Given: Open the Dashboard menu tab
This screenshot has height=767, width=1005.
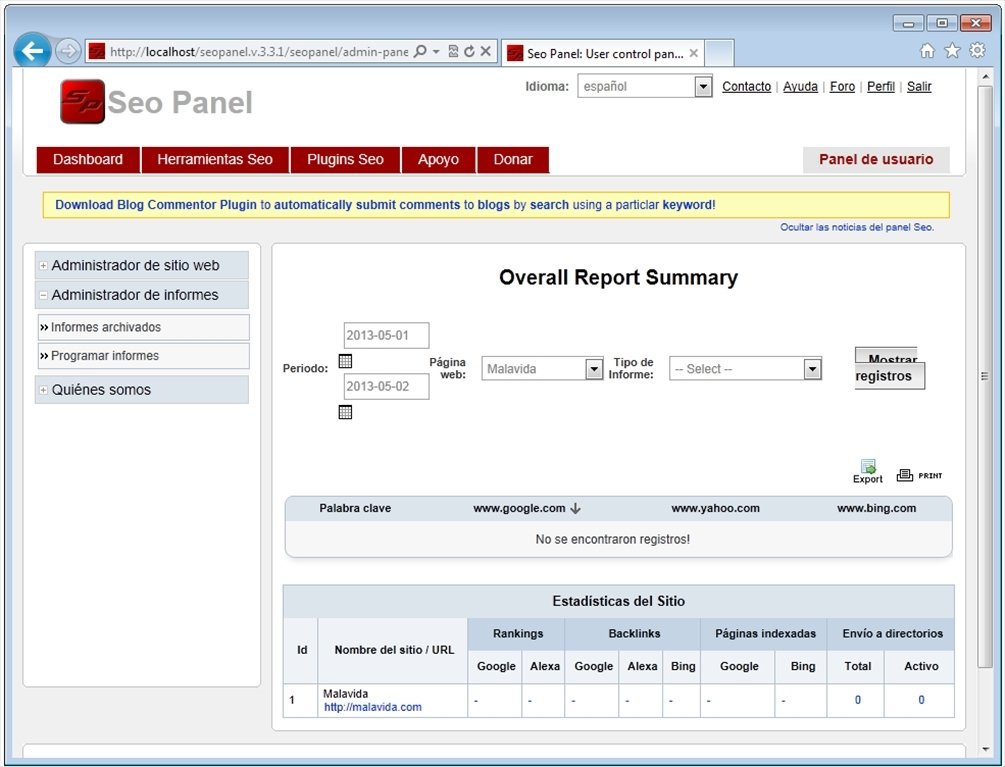Looking at the screenshot, I should (x=88, y=160).
